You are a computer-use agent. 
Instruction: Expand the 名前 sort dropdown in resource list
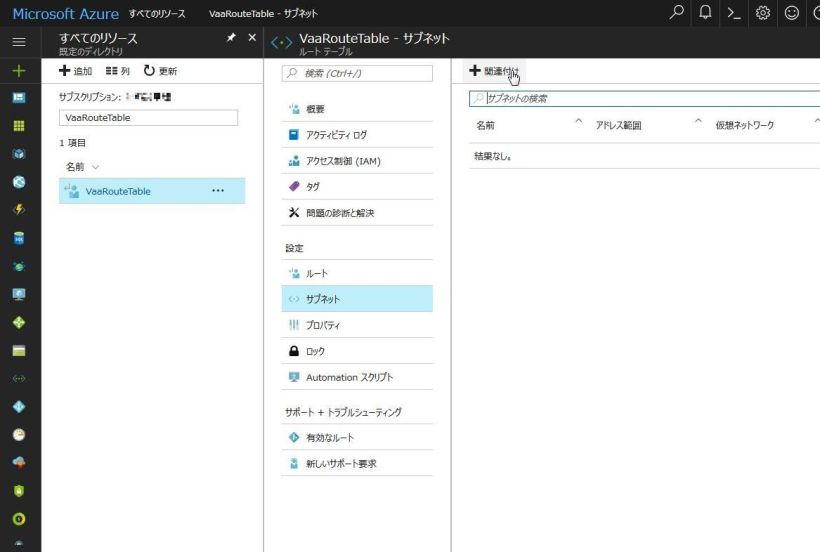pos(83,166)
